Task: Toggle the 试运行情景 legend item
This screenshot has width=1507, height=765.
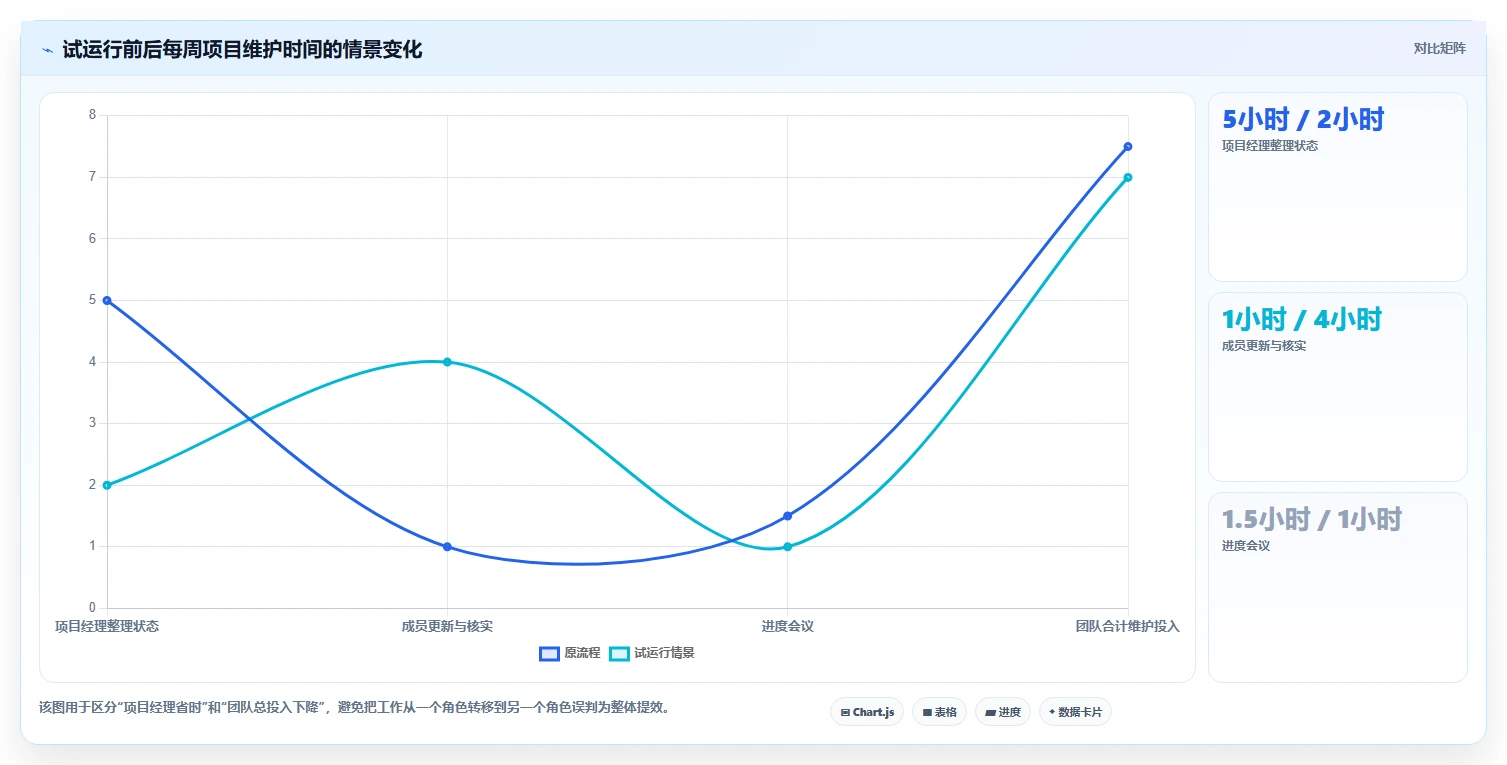Action: tap(652, 653)
